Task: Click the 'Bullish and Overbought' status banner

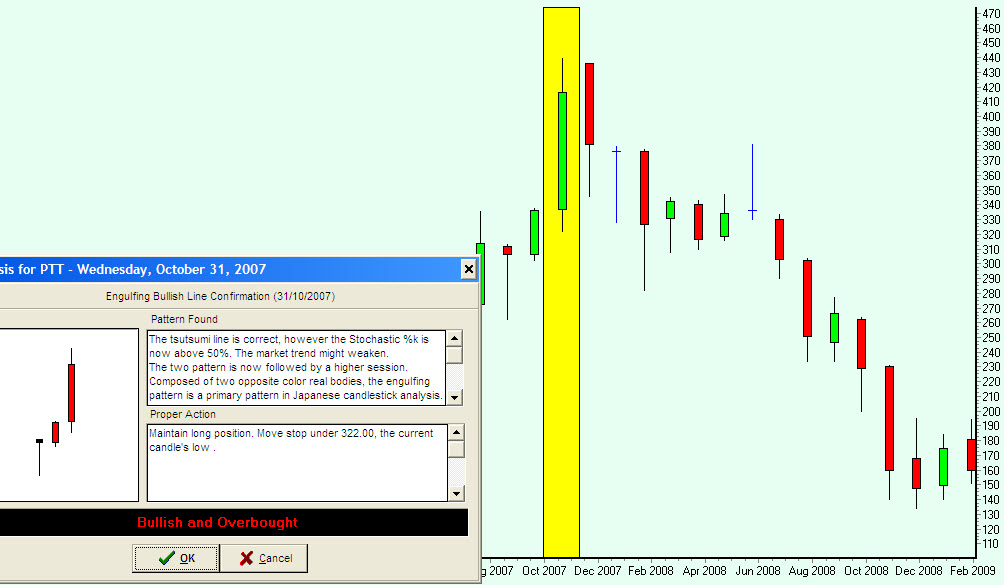Action: click(x=233, y=522)
